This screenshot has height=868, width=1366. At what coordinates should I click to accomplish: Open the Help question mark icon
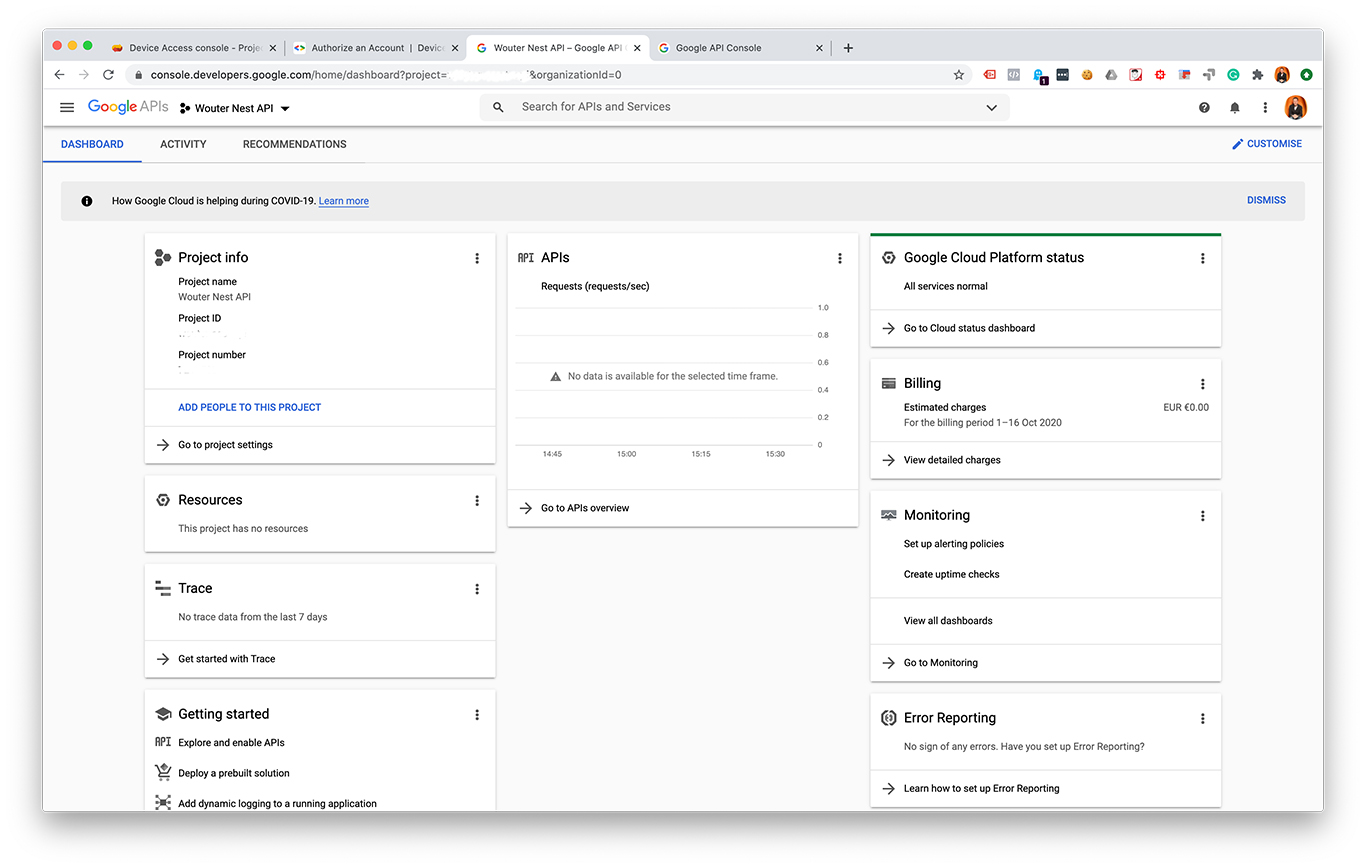click(x=1204, y=108)
